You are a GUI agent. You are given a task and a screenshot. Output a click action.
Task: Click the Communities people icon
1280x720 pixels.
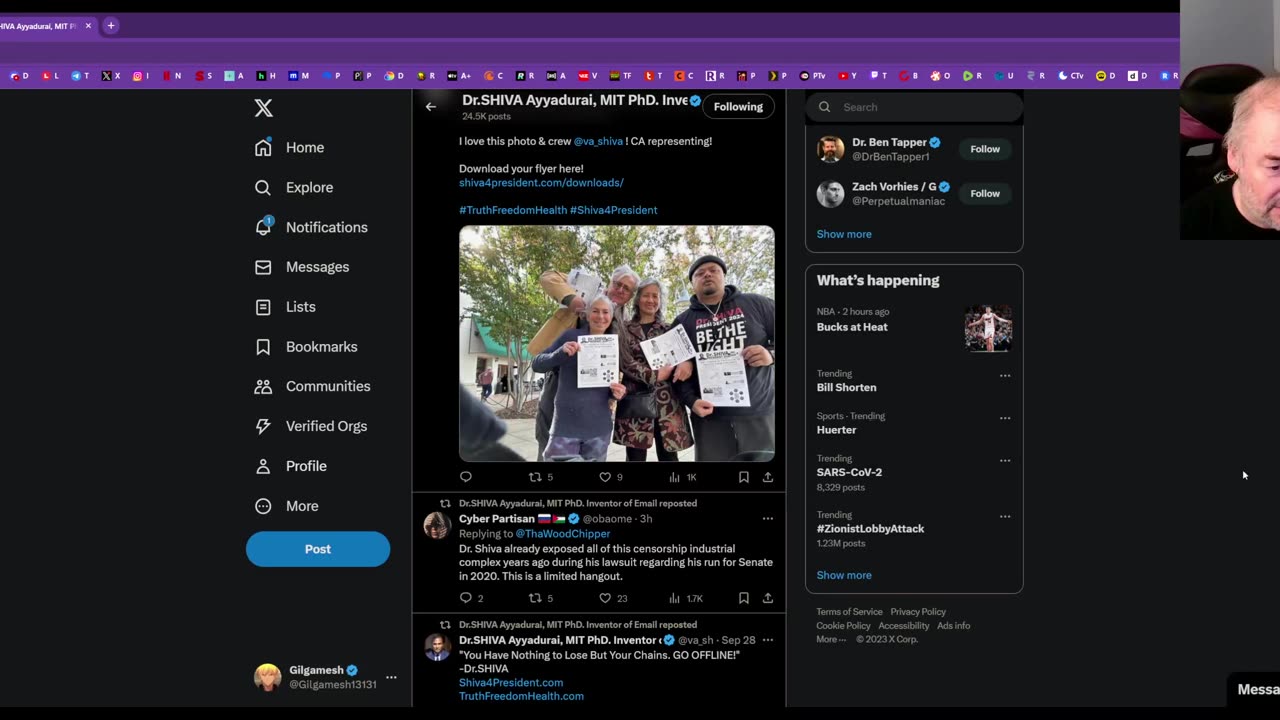(263, 386)
